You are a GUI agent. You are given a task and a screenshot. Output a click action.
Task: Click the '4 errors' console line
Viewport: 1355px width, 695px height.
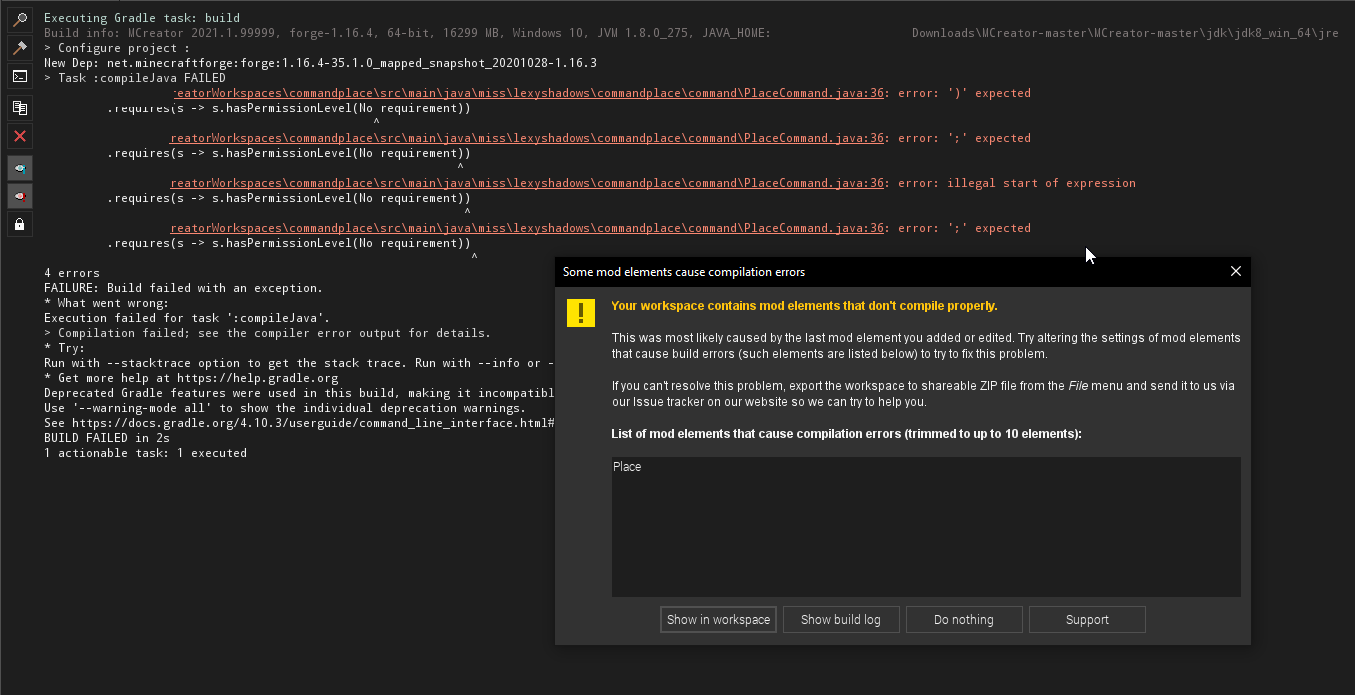[72, 273]
